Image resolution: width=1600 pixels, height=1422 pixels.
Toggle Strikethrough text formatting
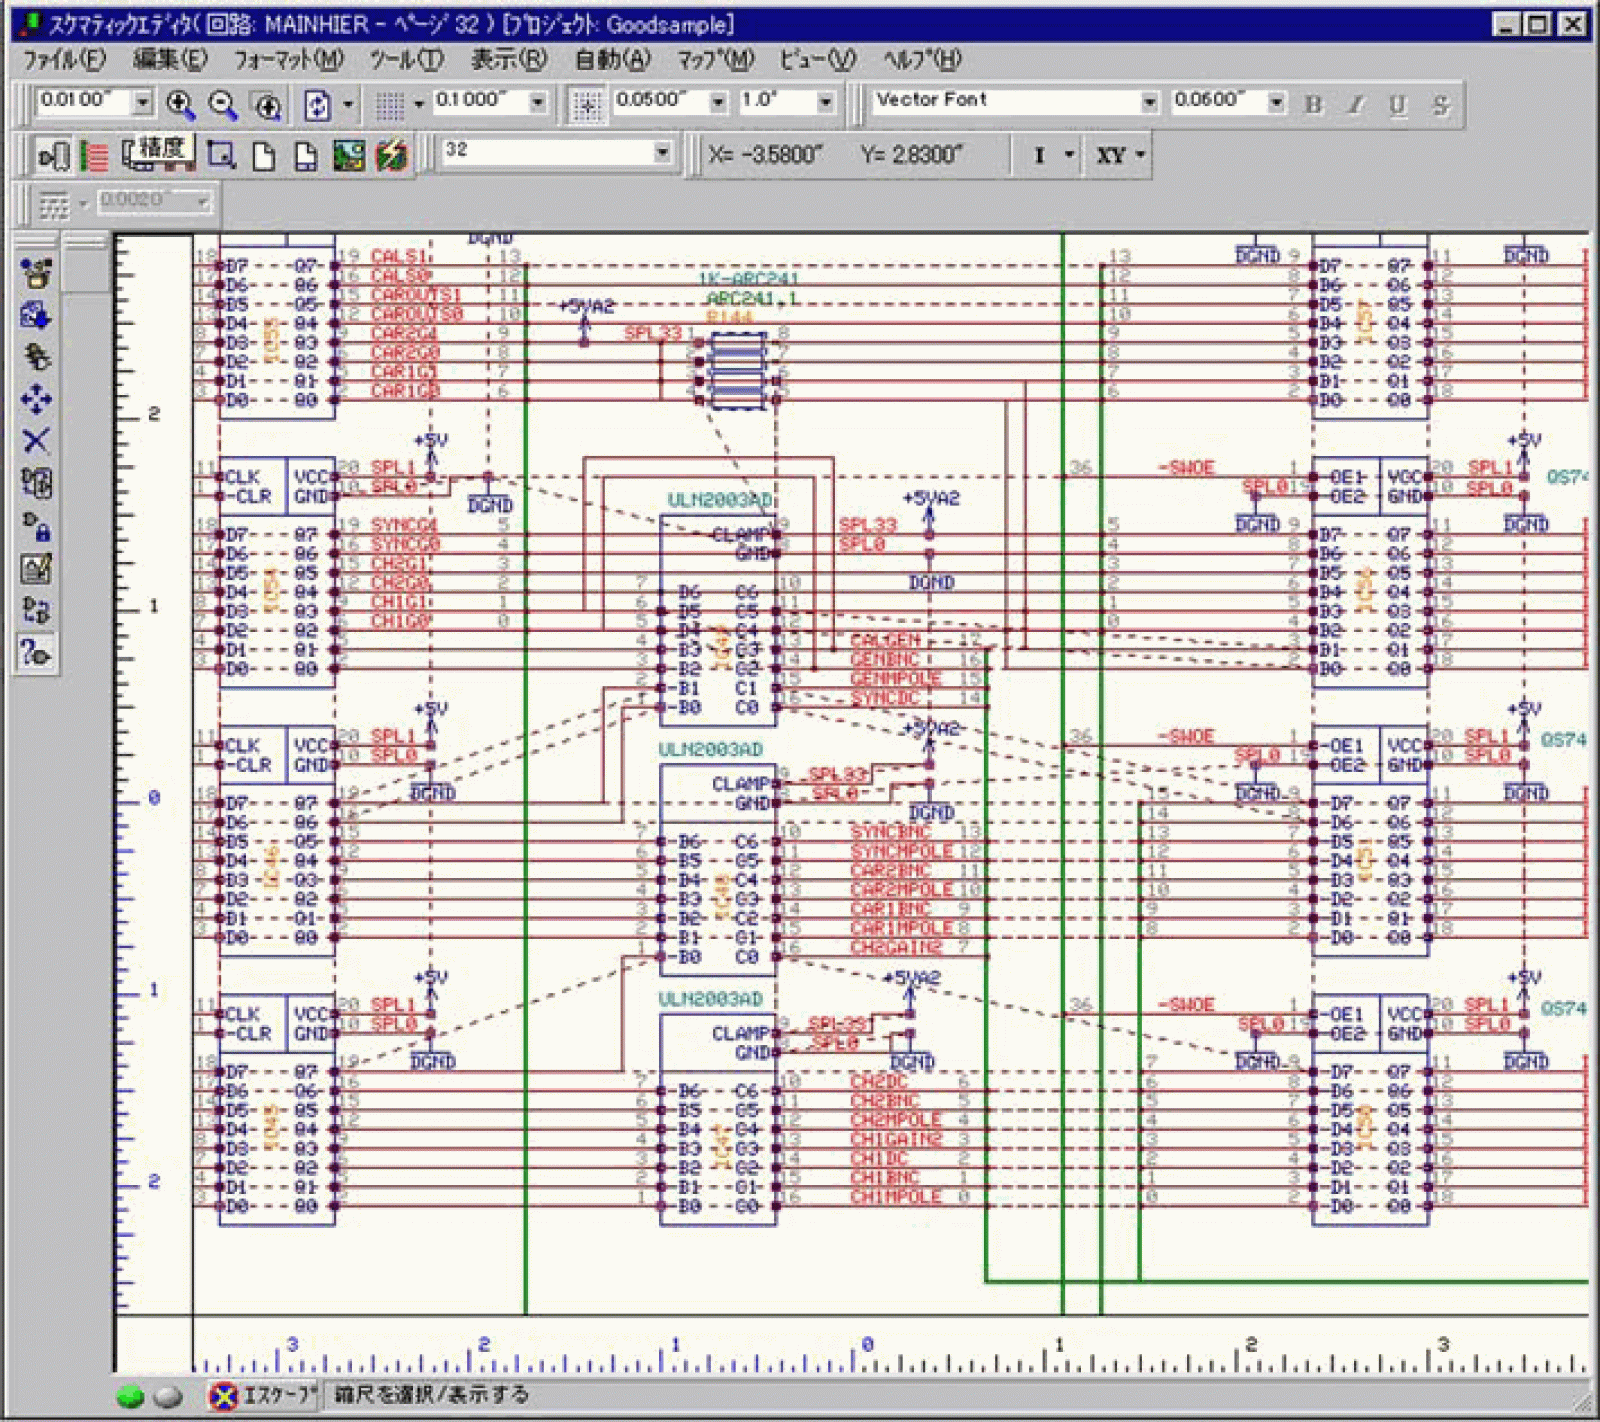coord(1439,104)
